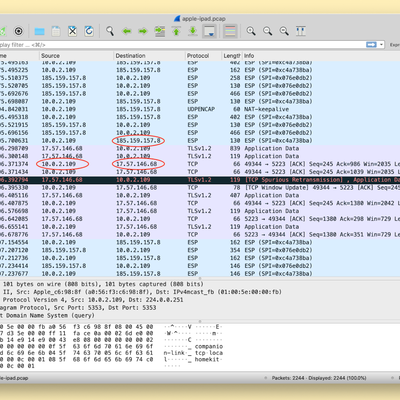
Task: Select packet with Seq=1380 Ack=351
Action: tap(200, 235)
